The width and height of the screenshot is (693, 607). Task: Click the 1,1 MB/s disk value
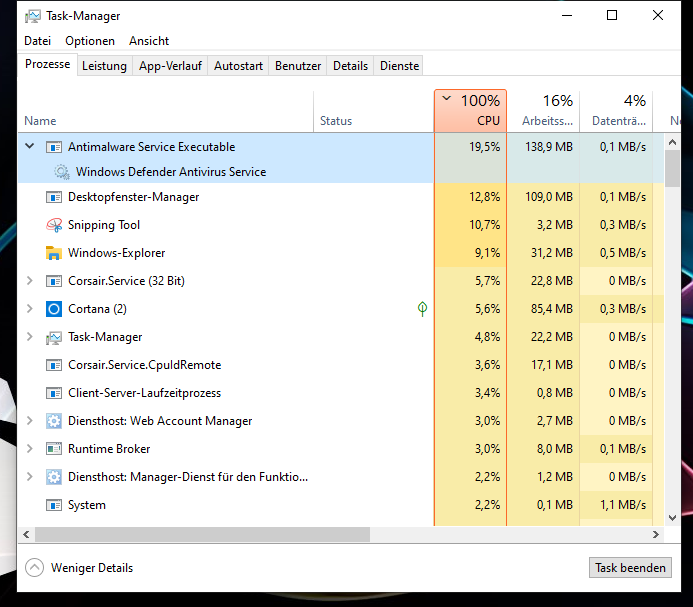tap(623, 505)
